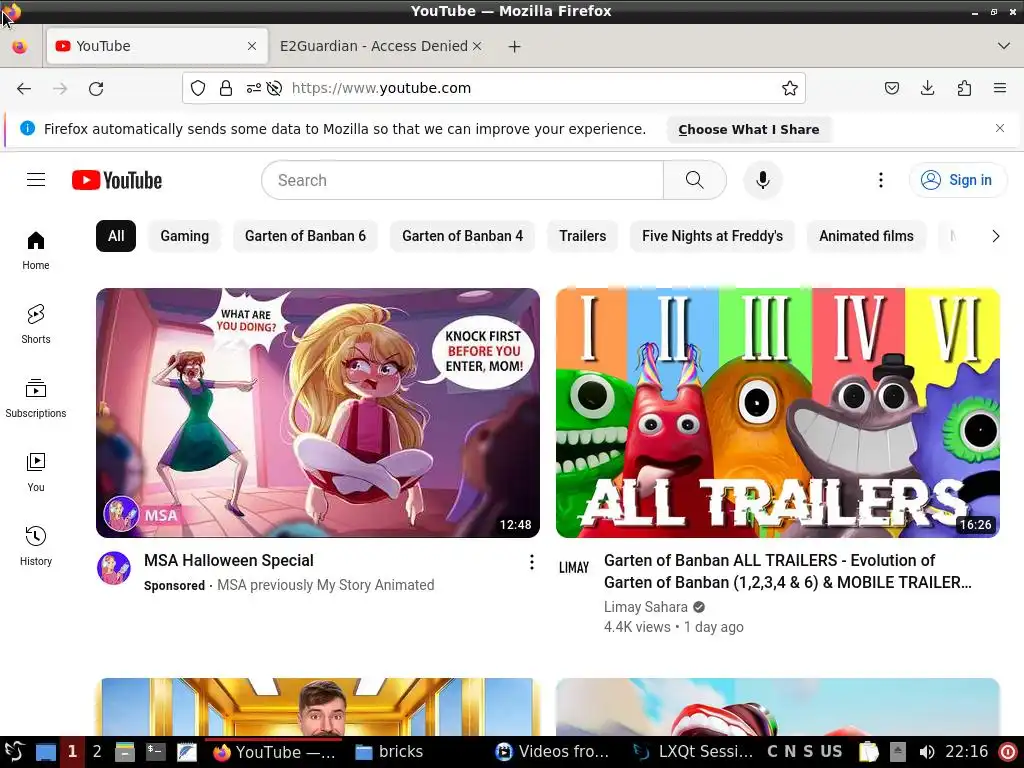Click the YouTube search field
The height and width of the screenshot is (768, 1024).
click(x=462, y=180)
